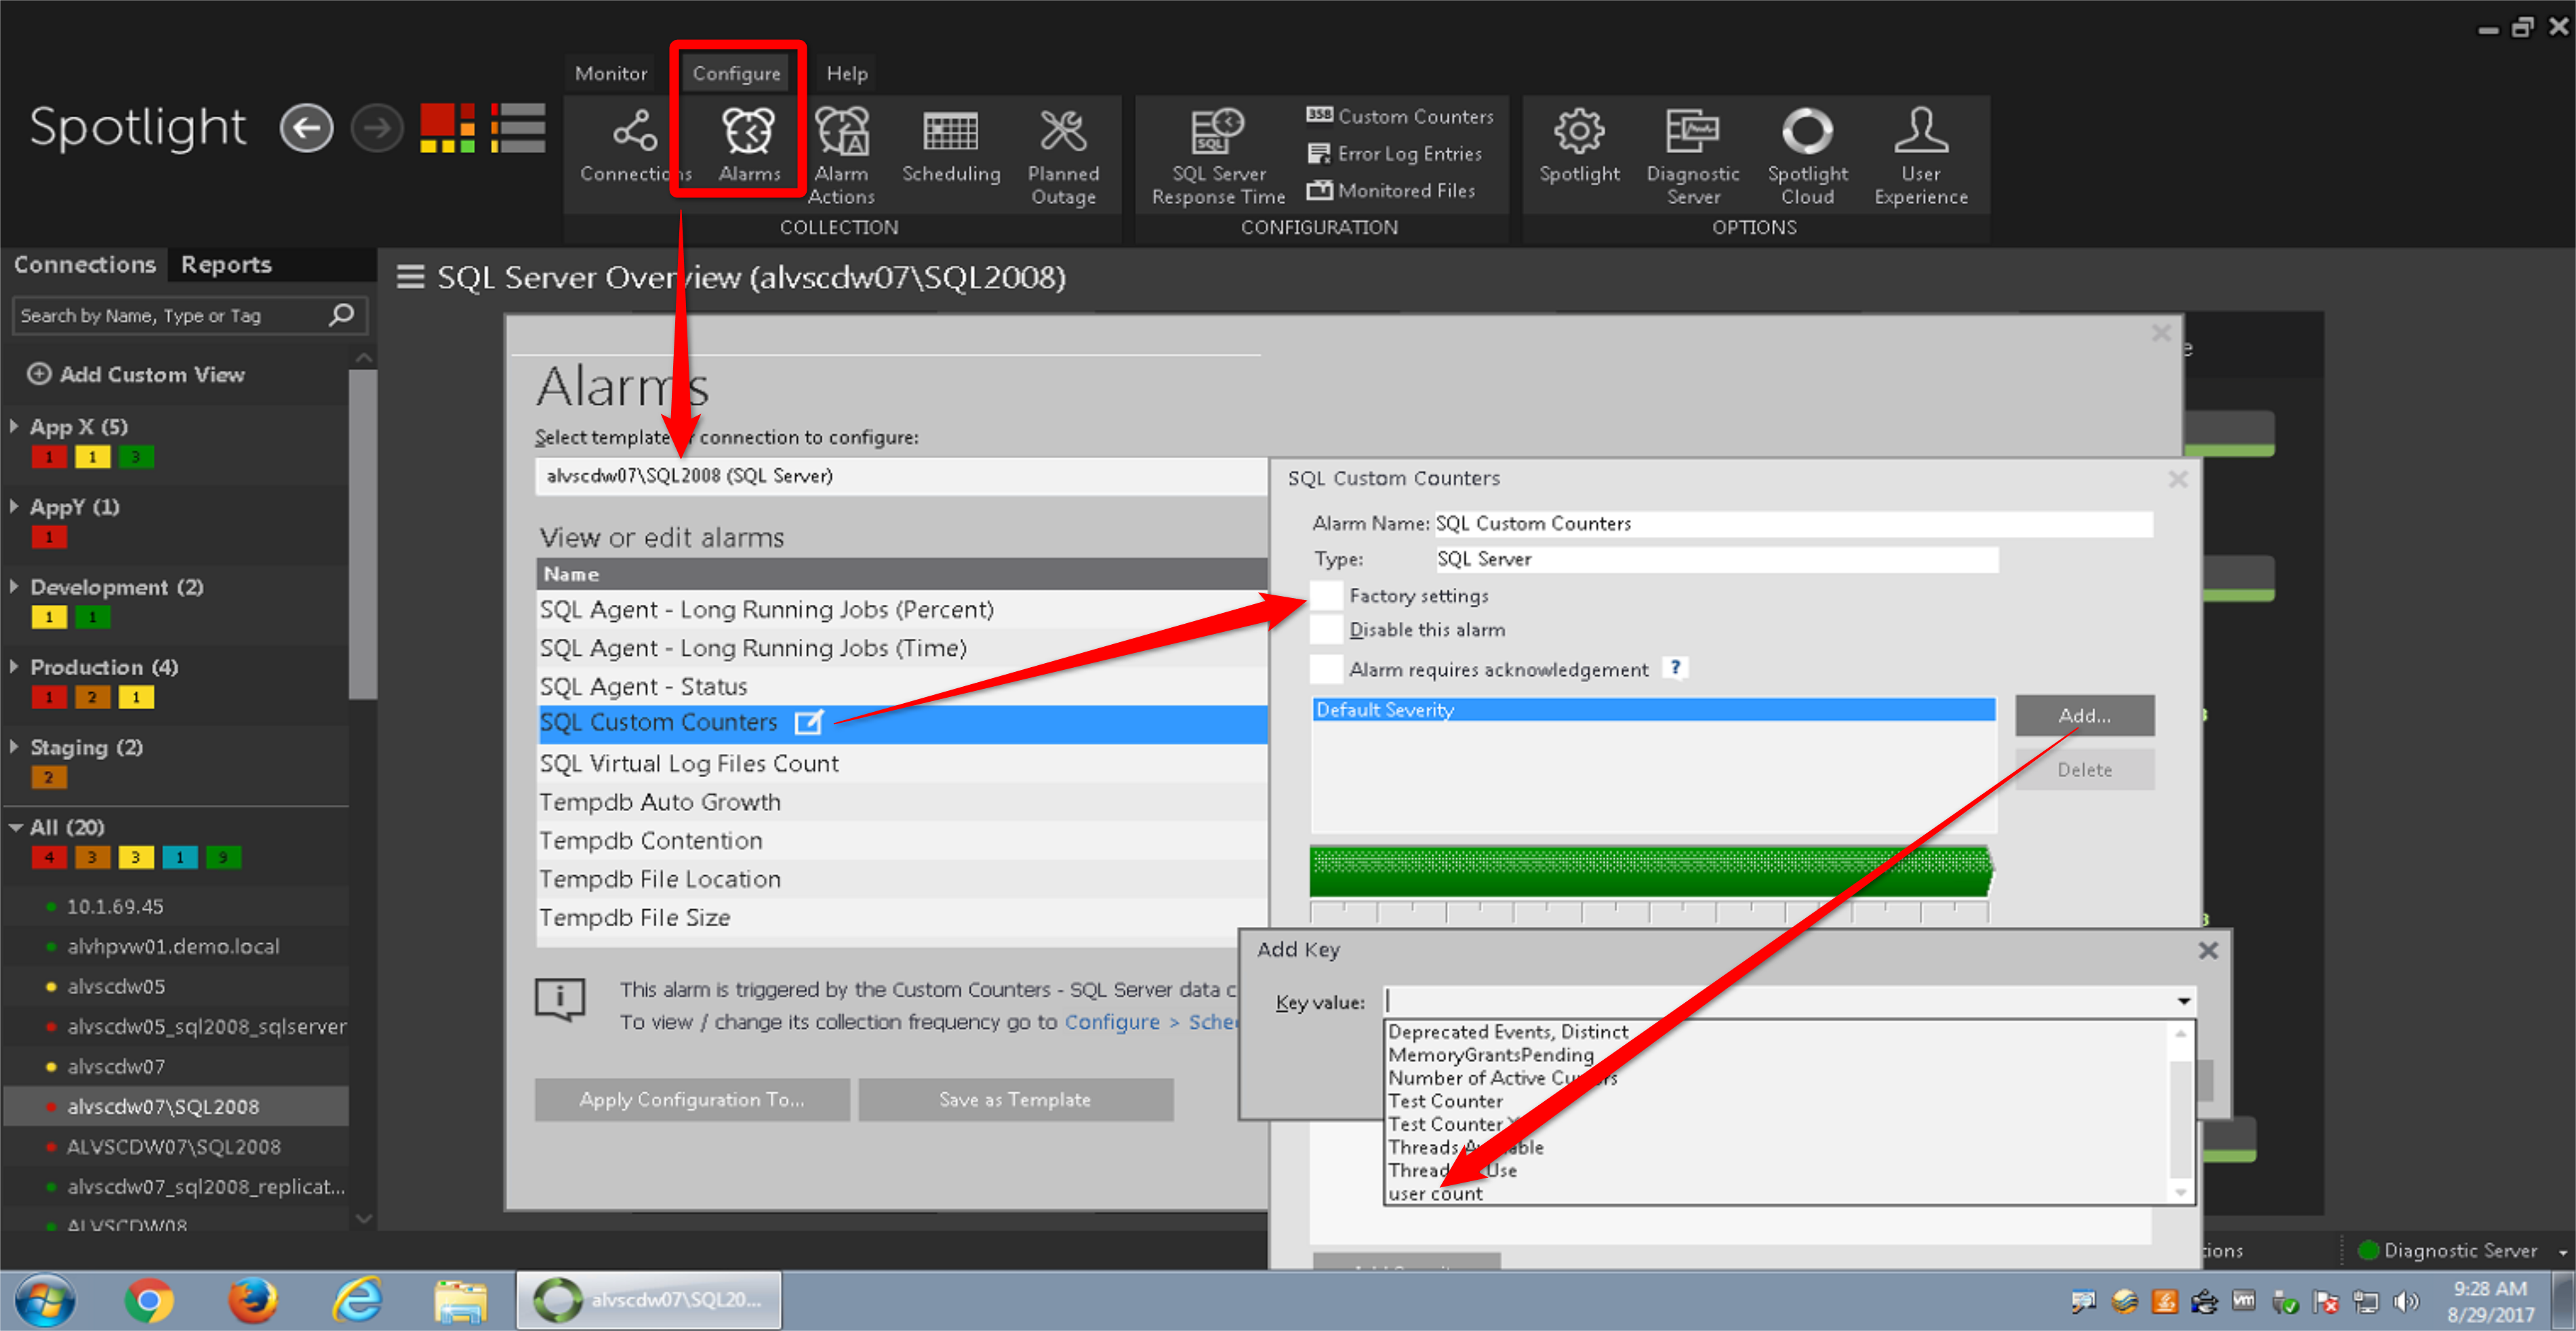Viewport: 2576px width, 1331px height.
Task: Check the Disable this alarm box
Action: pyautogui.click(x=1326, y=630)
